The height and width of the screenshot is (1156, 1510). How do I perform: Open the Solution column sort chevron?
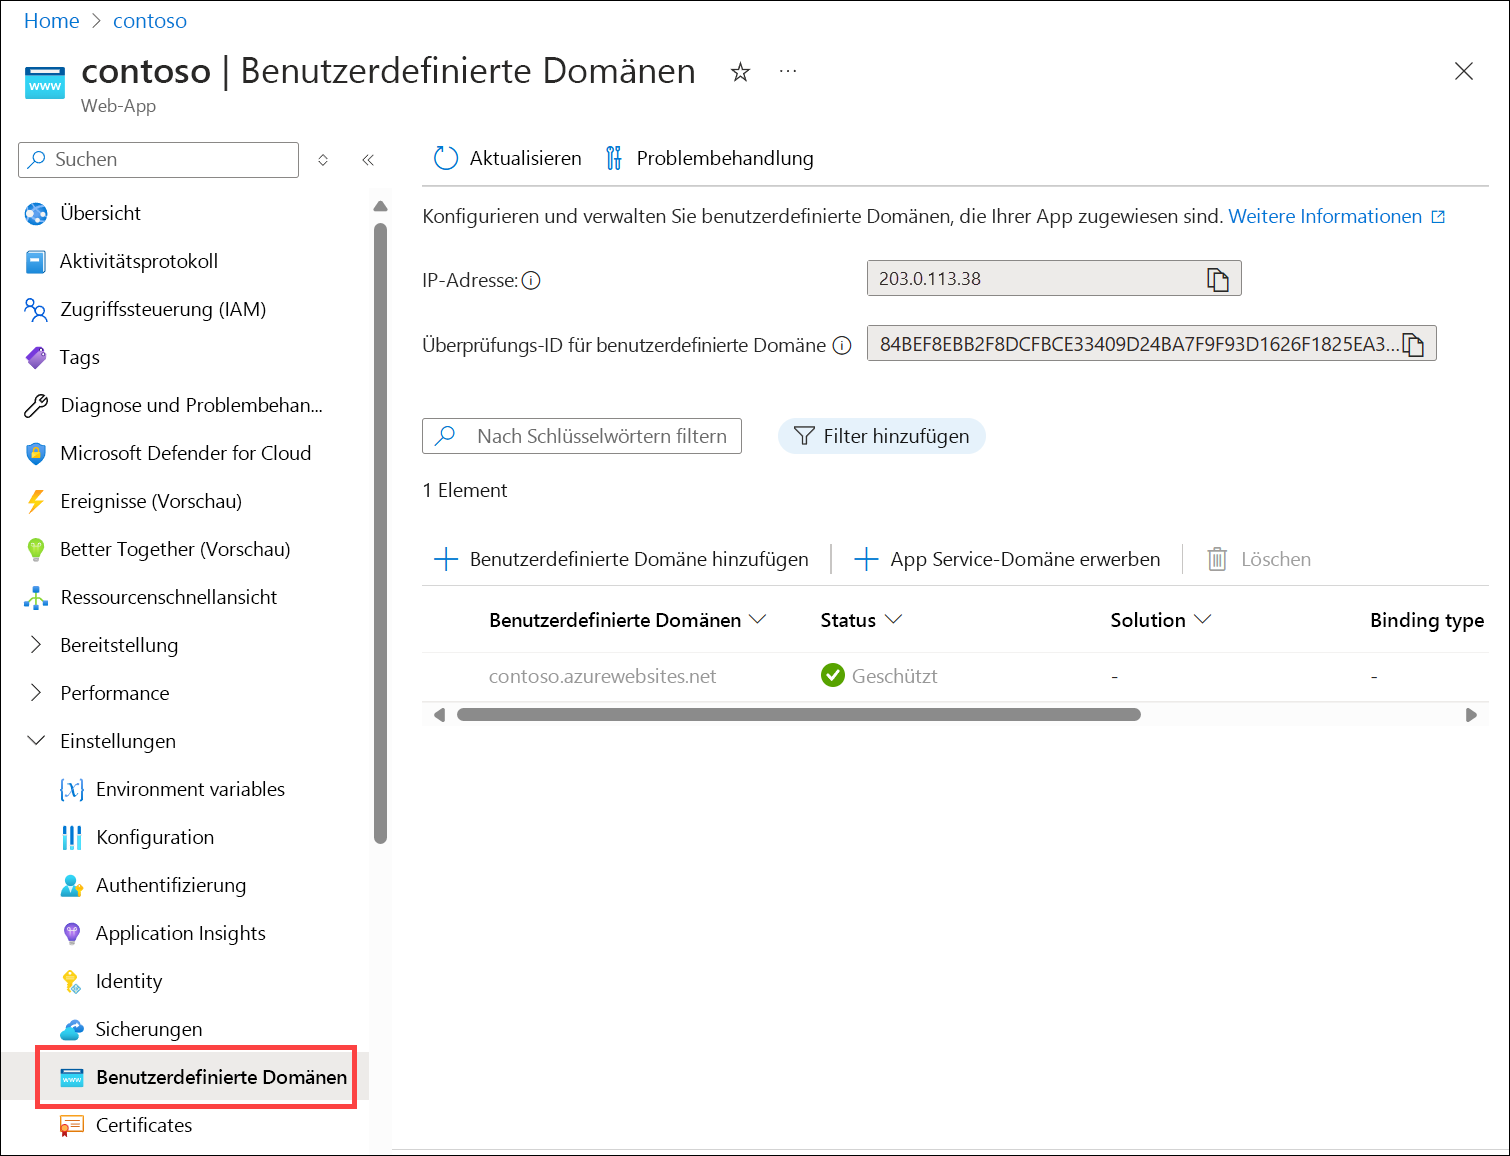click(1203, 620)
